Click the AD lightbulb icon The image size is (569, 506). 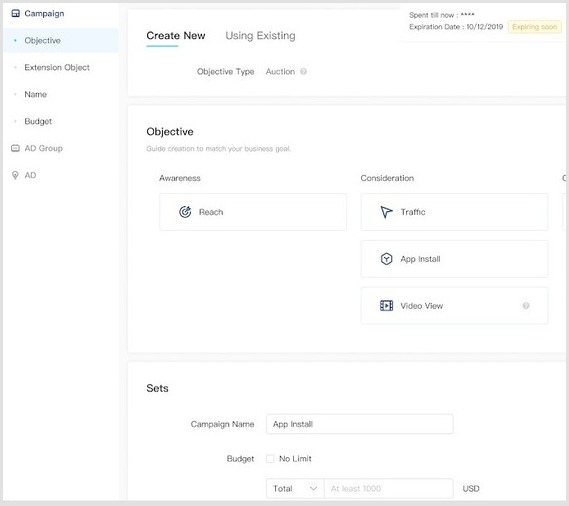15,175
